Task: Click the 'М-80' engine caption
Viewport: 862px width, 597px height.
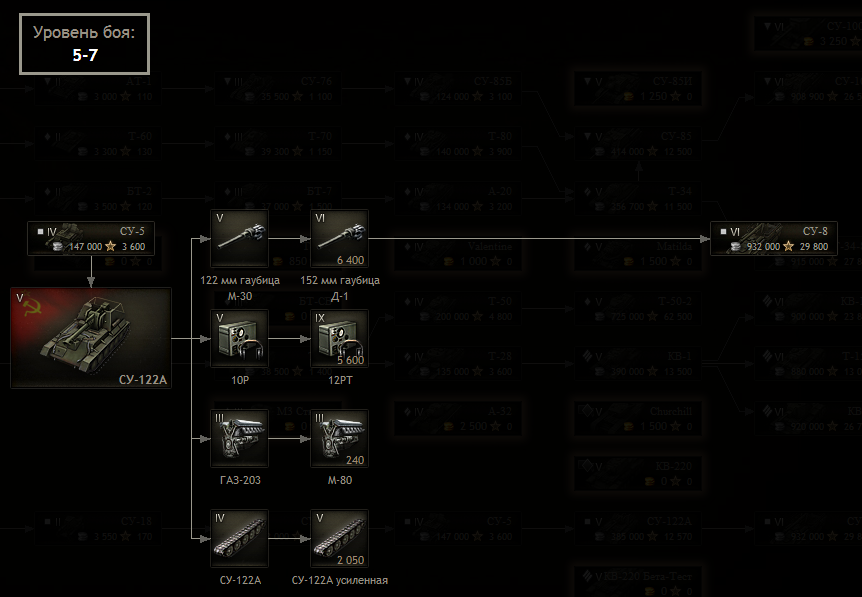Action: point(340,480)
